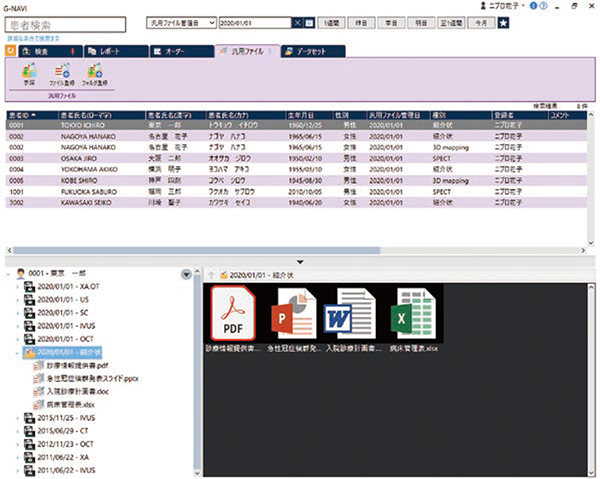Image resolution: width=600 pixels, height=479 pixels.
Task: Collapse patient 0001 panel with round arrow
Action: pyautogui.click(x=186, y=274)
